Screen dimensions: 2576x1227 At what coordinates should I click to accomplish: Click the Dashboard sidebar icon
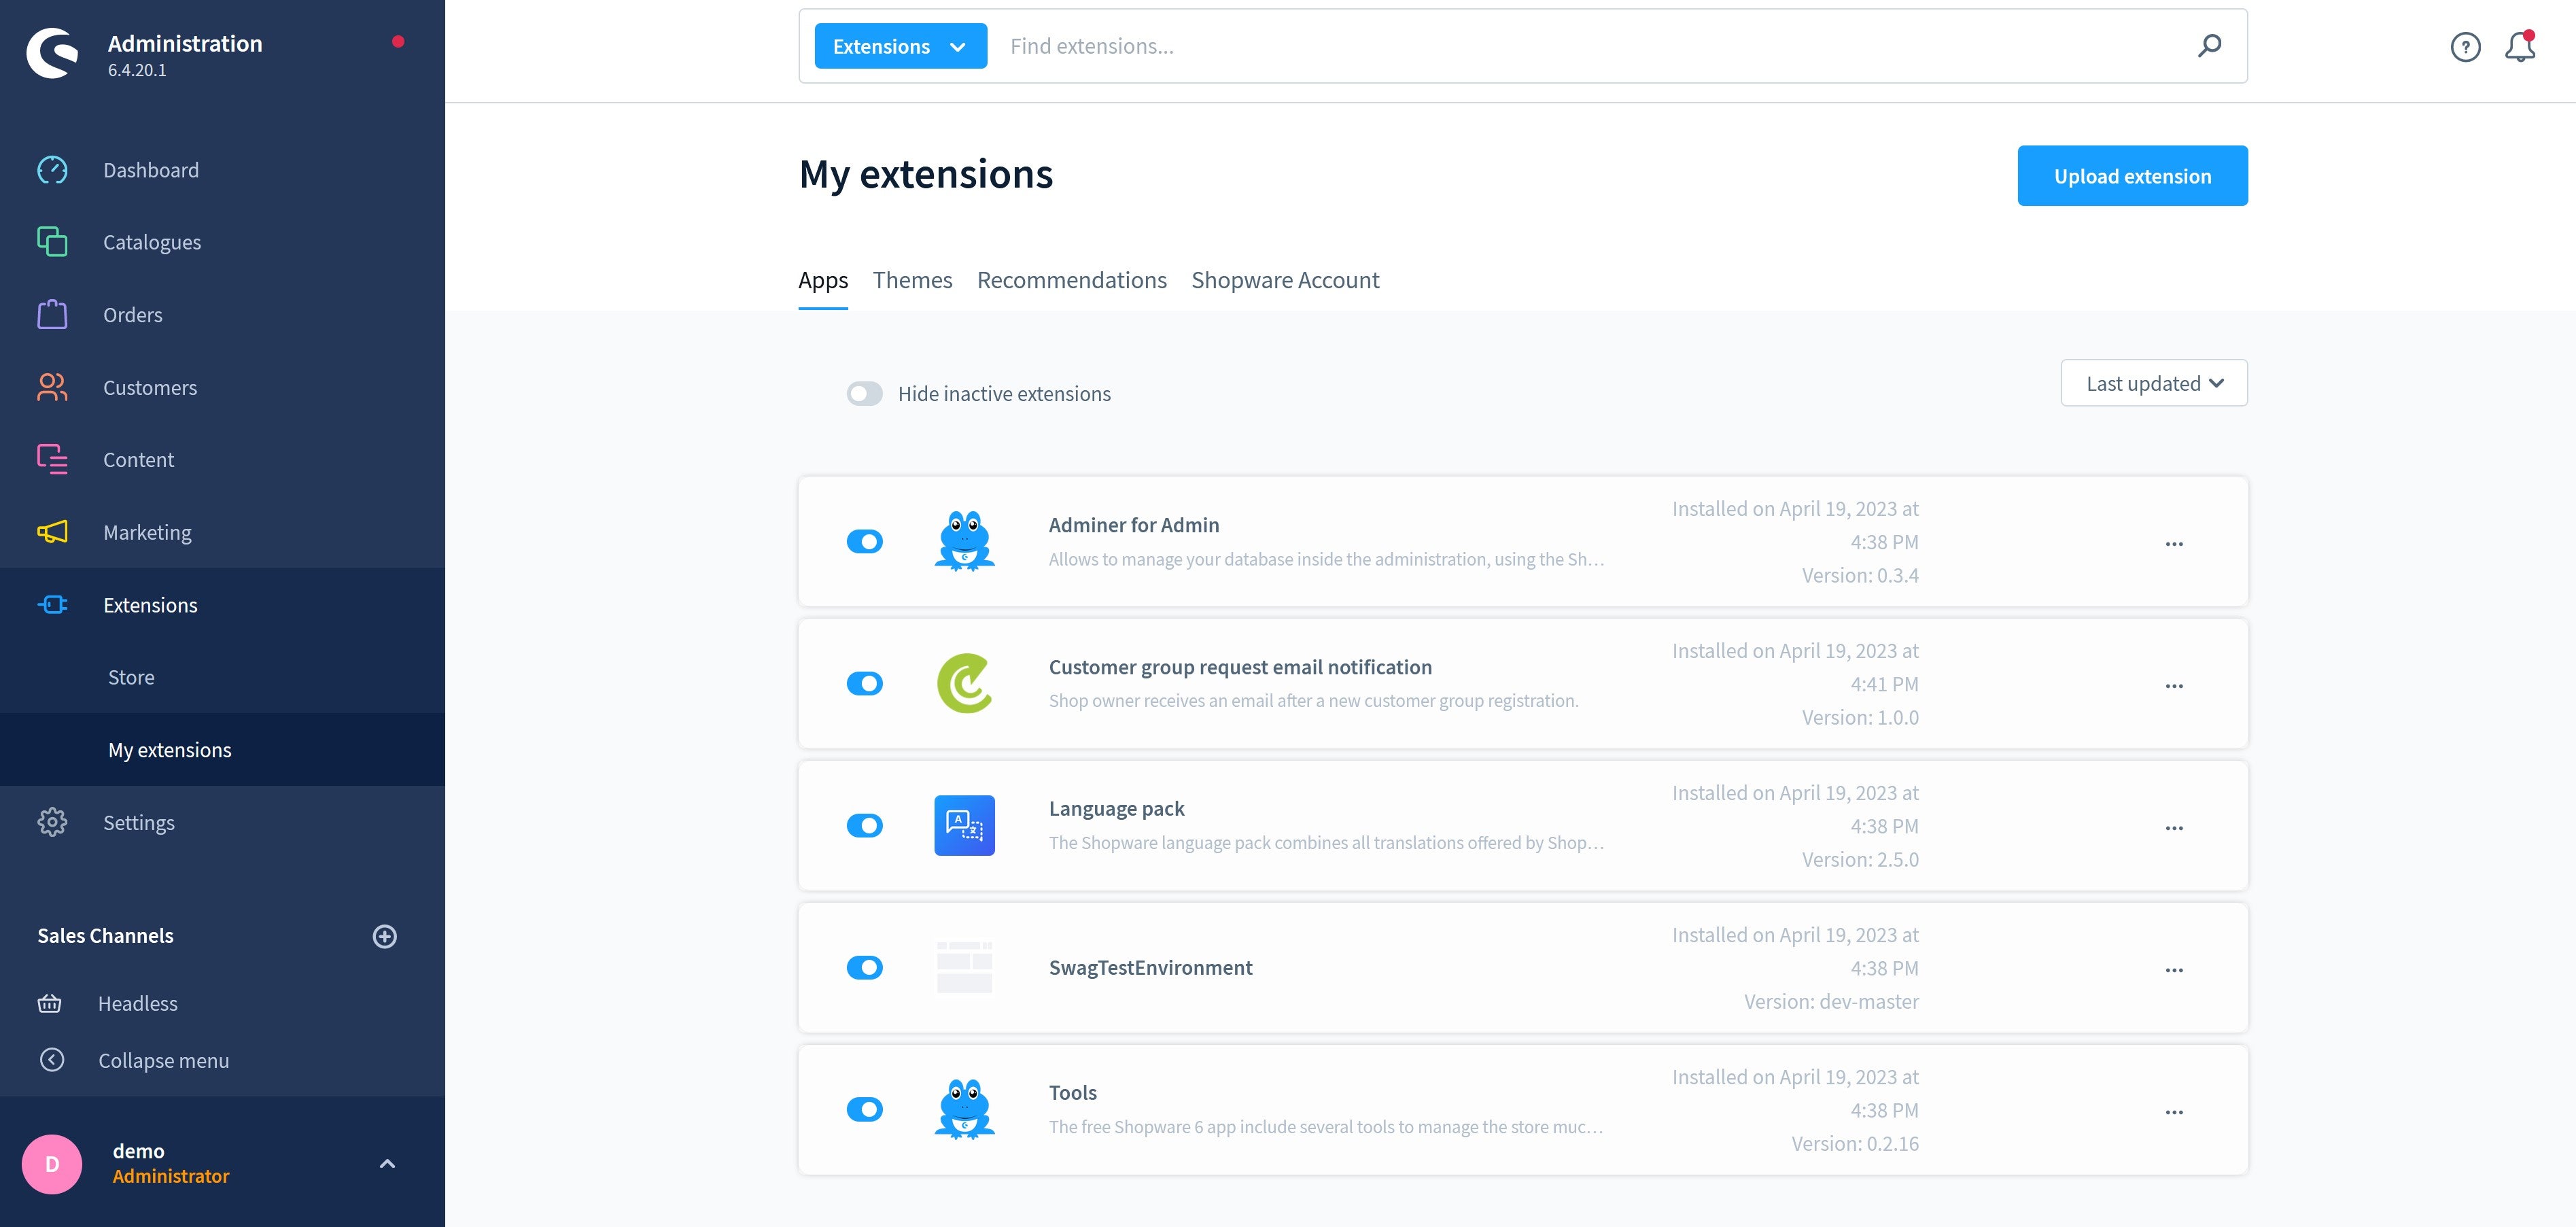click(51, 169)
